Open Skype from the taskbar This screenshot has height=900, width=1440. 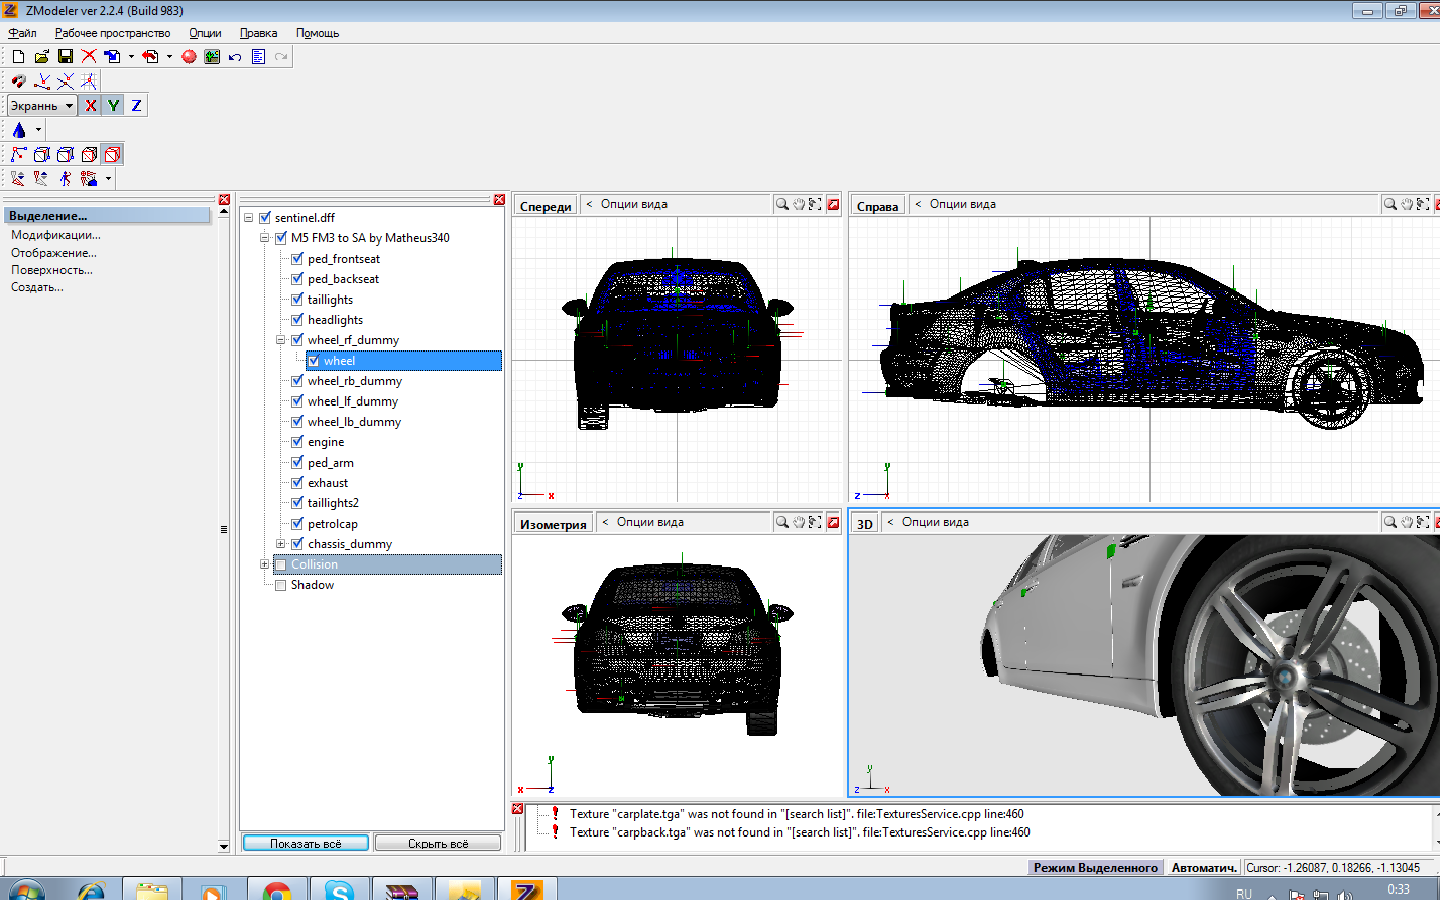[x=339, y=889]
